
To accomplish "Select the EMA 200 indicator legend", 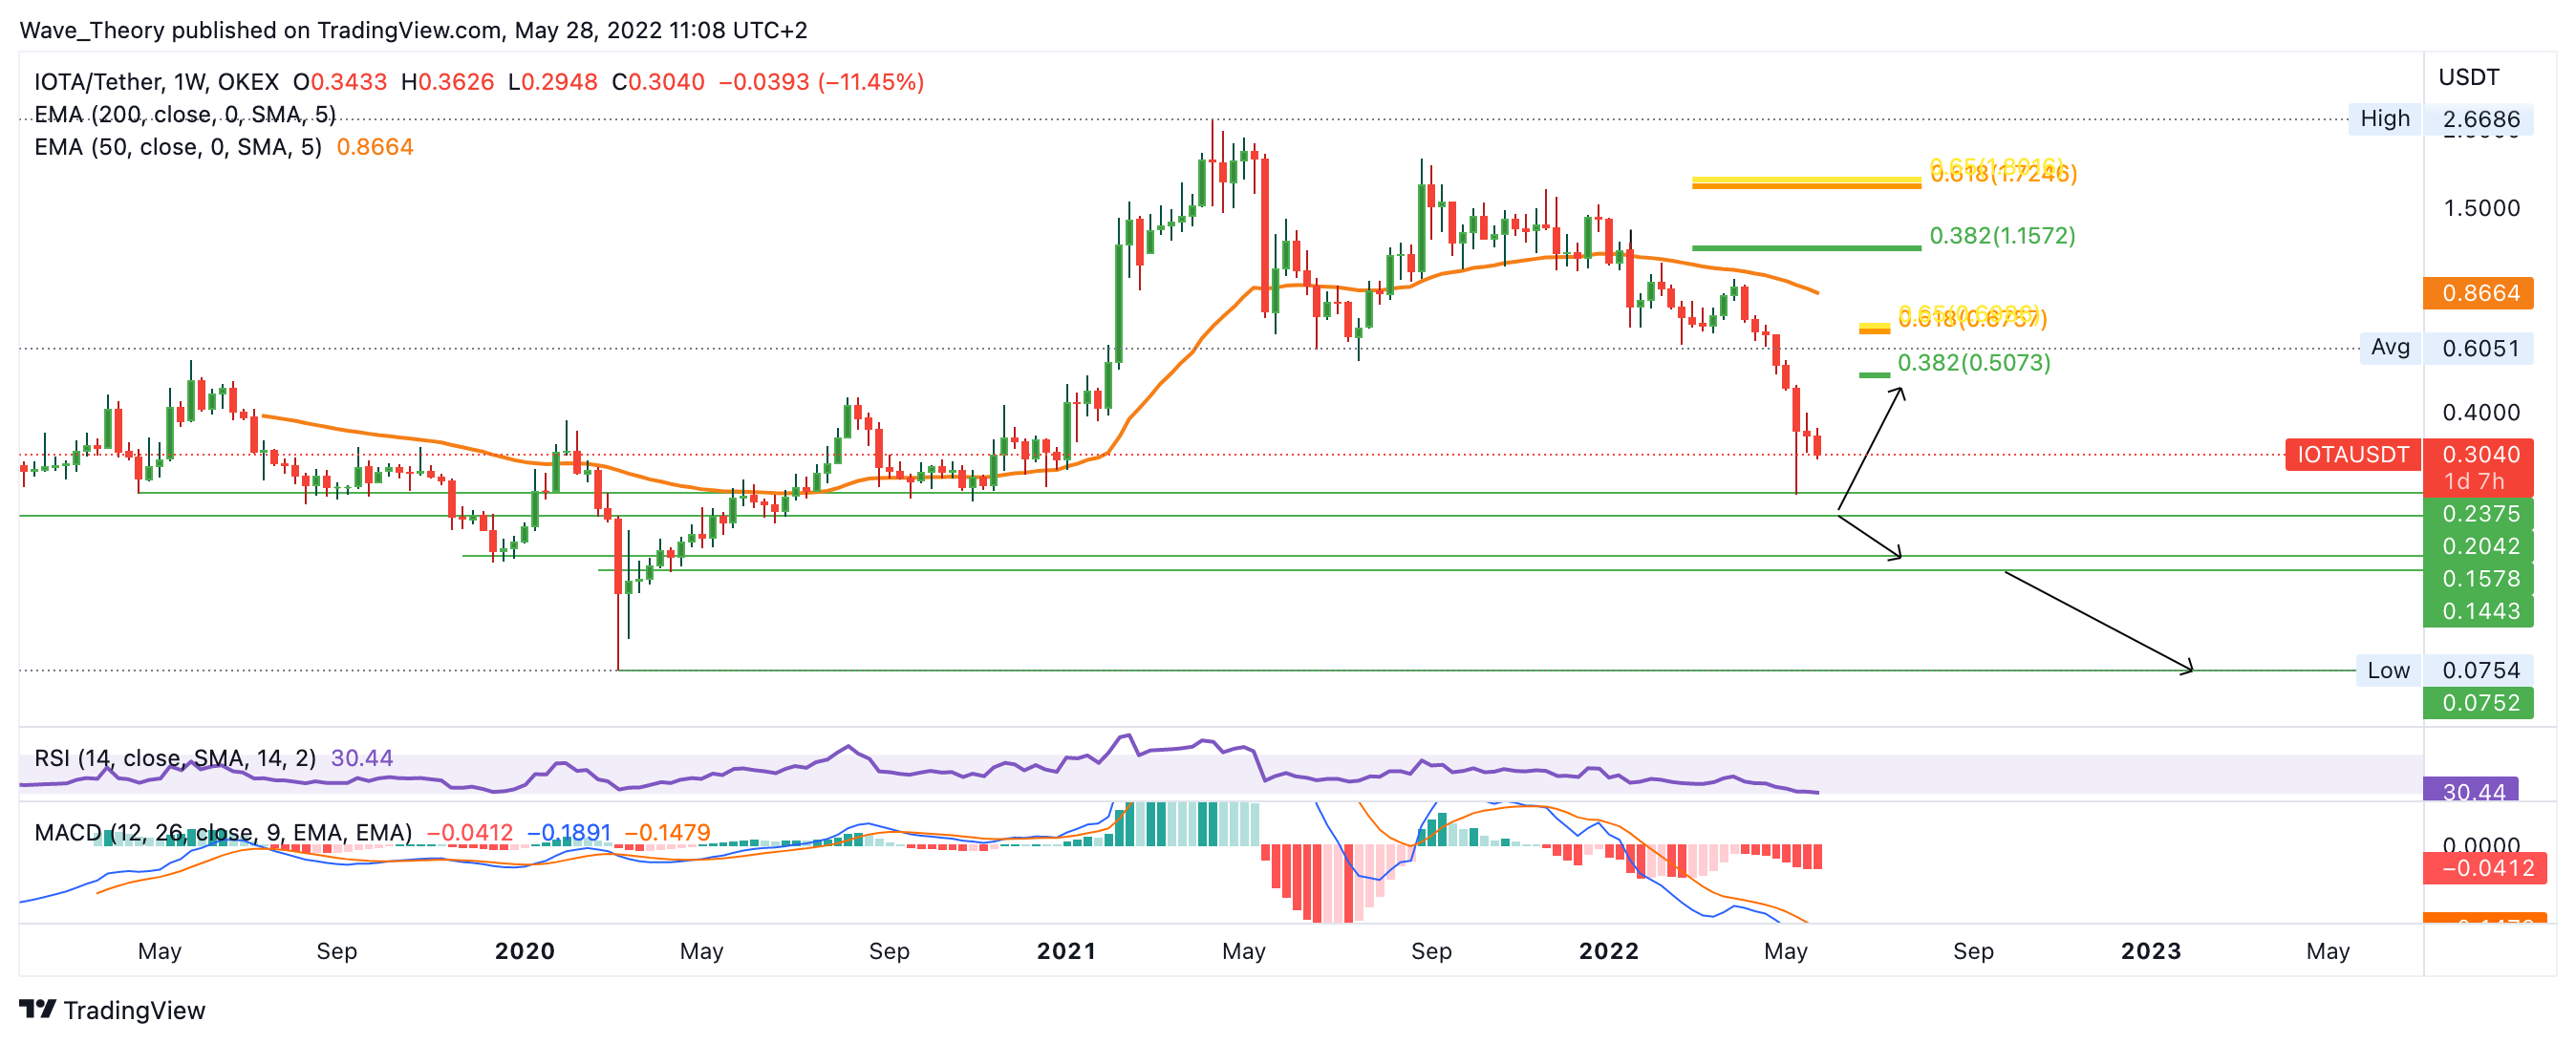I will (184, 115).
